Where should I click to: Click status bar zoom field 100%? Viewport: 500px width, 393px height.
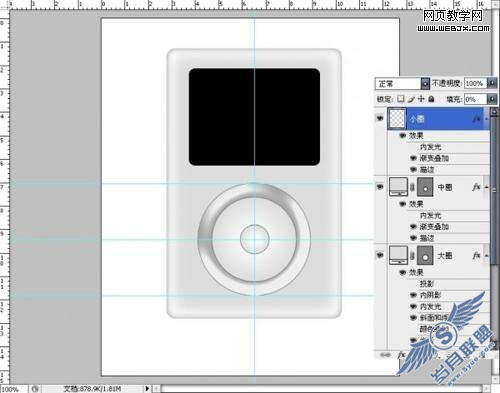(x=14, y=389)
